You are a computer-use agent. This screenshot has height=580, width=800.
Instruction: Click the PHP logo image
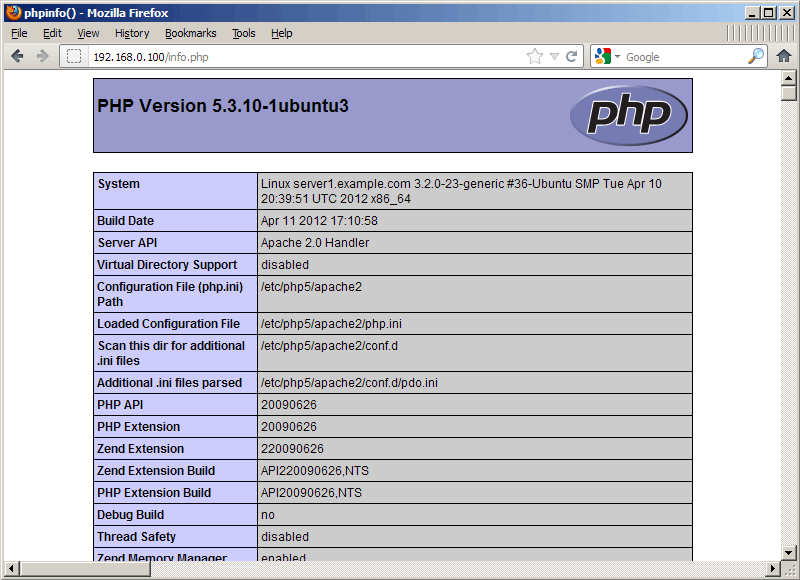tap(629, 115)
